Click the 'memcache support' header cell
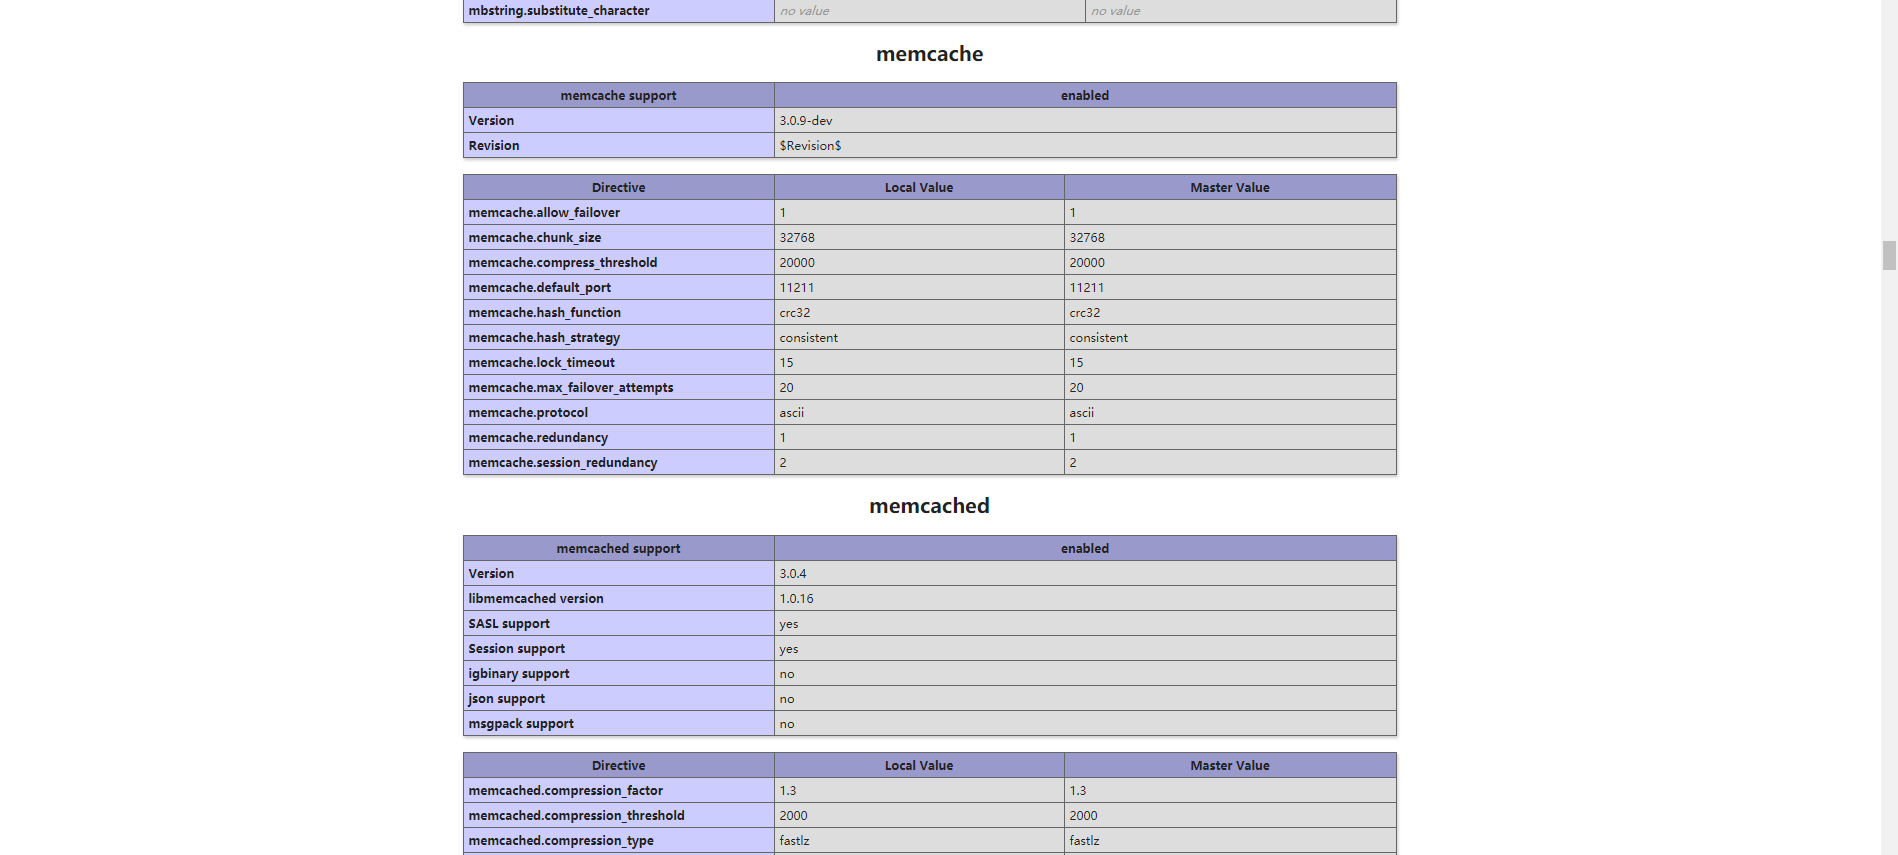 point(619,96)
